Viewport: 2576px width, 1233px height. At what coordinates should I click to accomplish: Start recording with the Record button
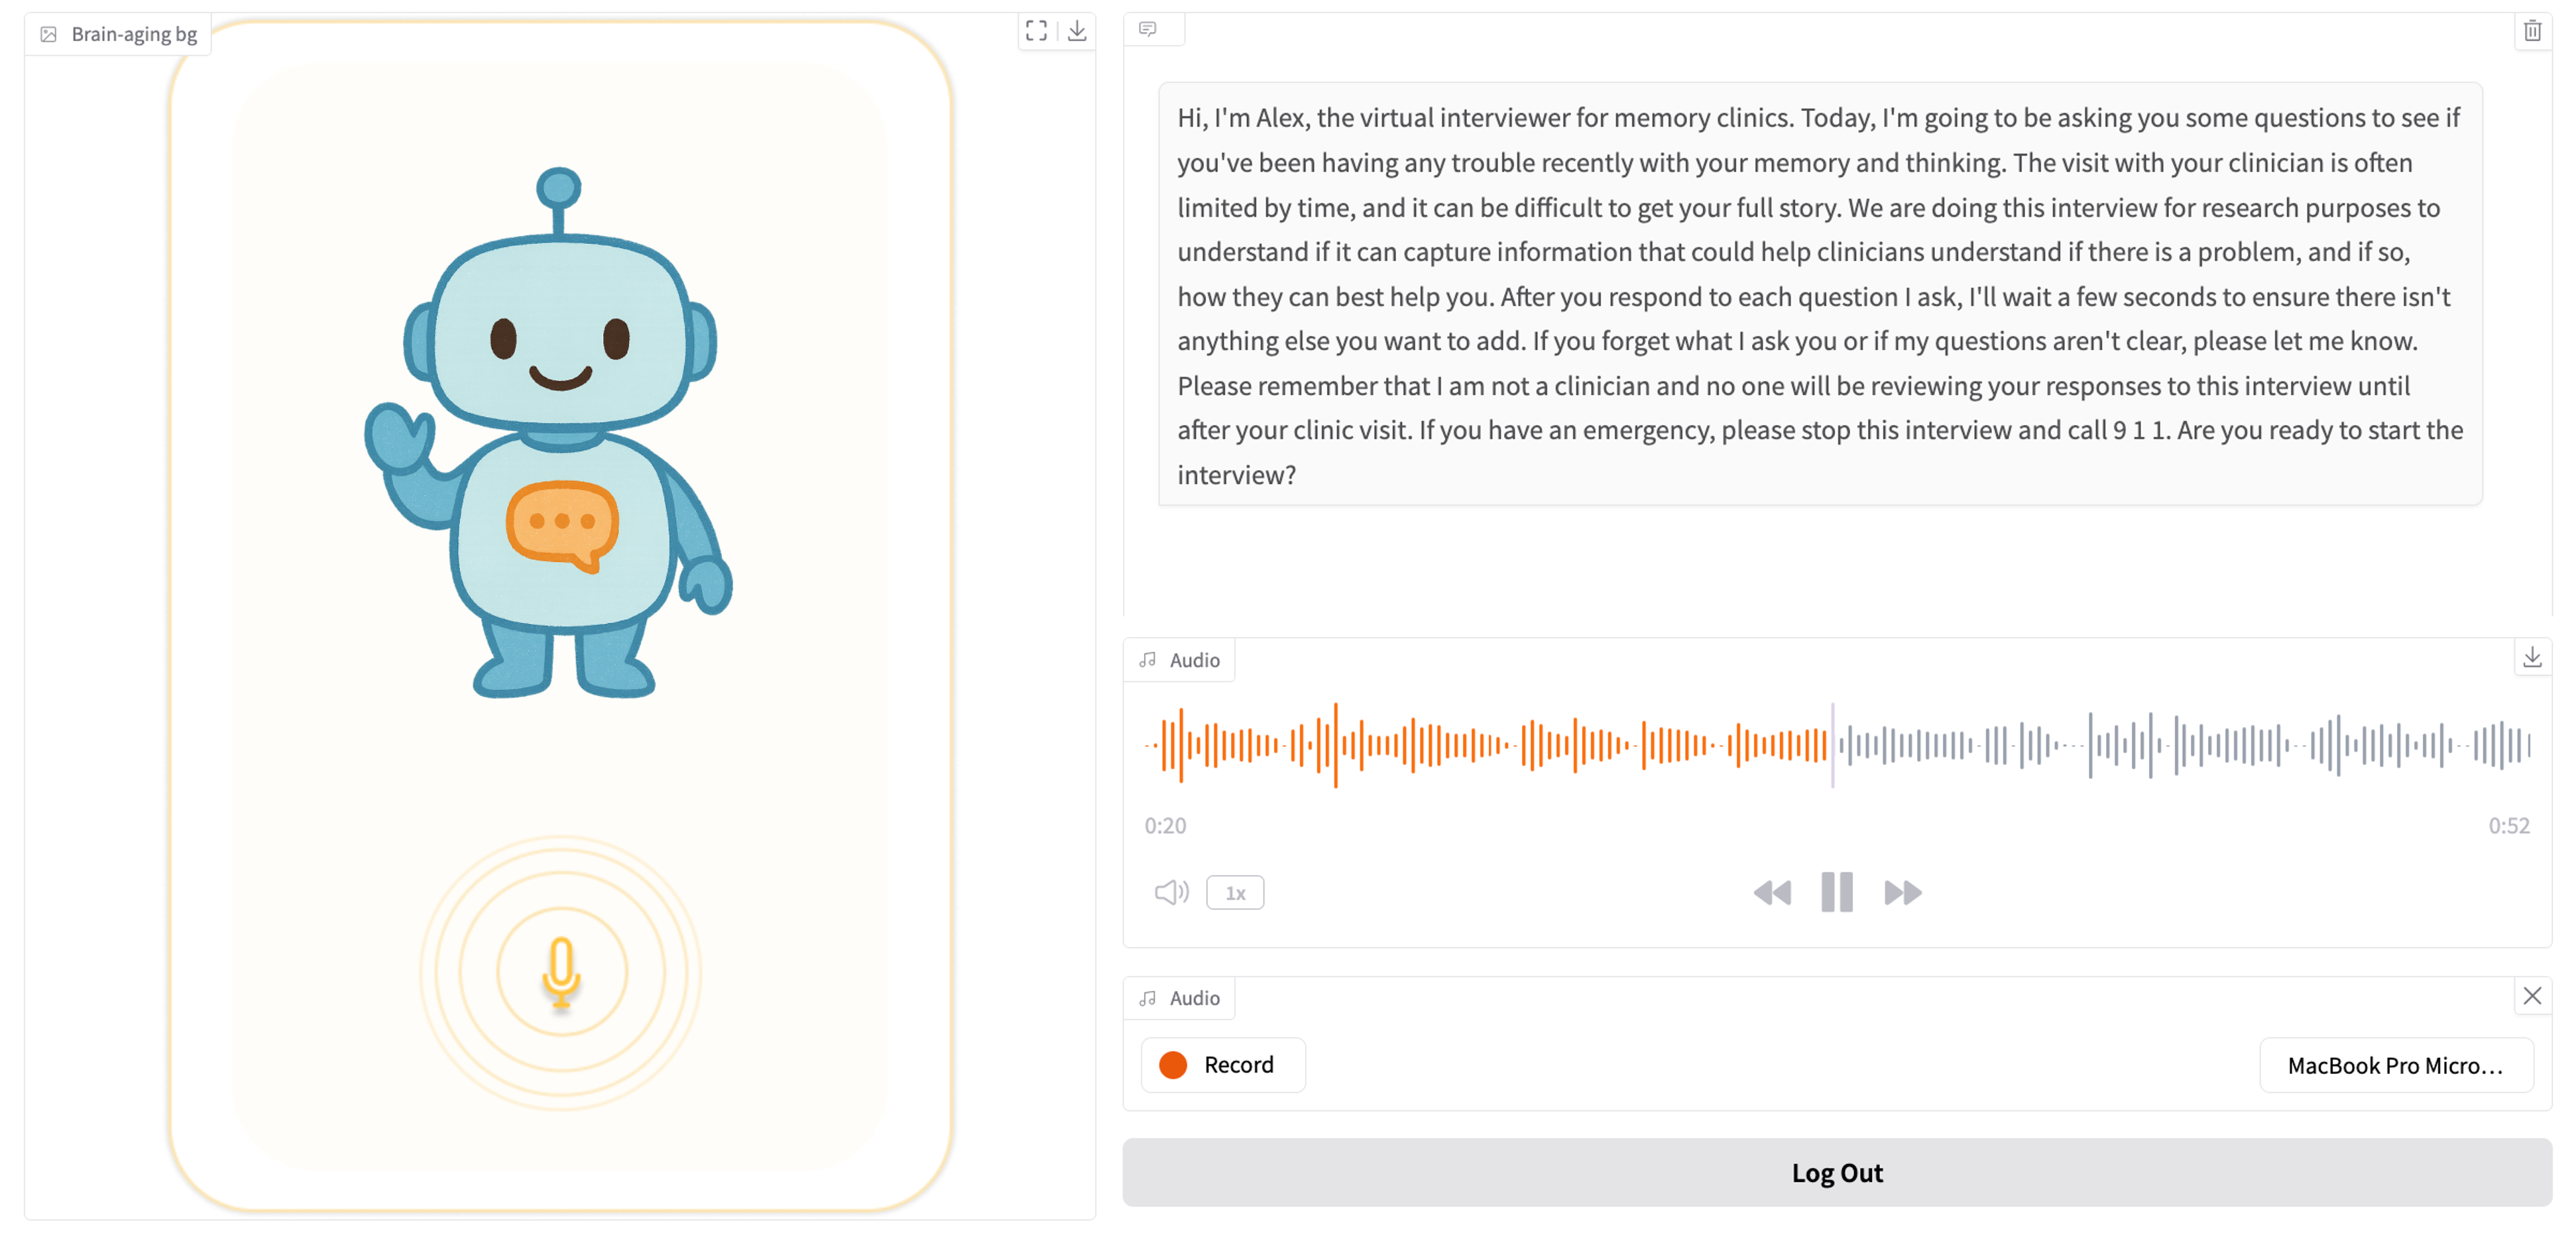pyautogui.click(x=1222, y=1065)
